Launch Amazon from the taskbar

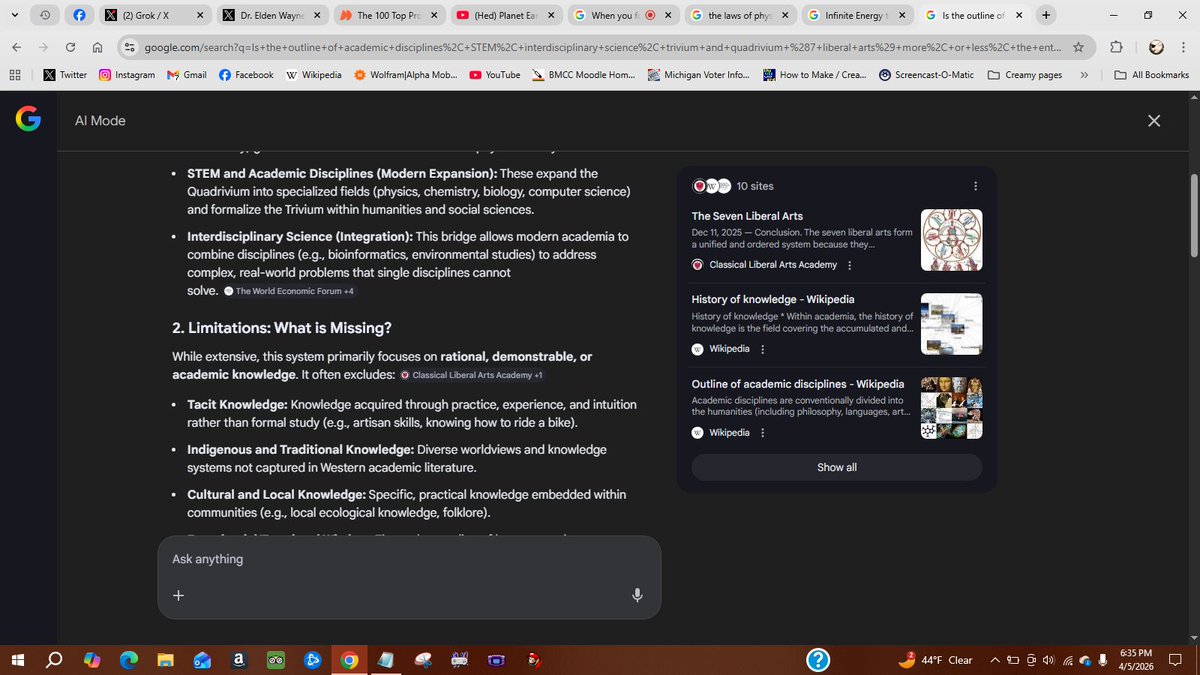coord(238,660)
